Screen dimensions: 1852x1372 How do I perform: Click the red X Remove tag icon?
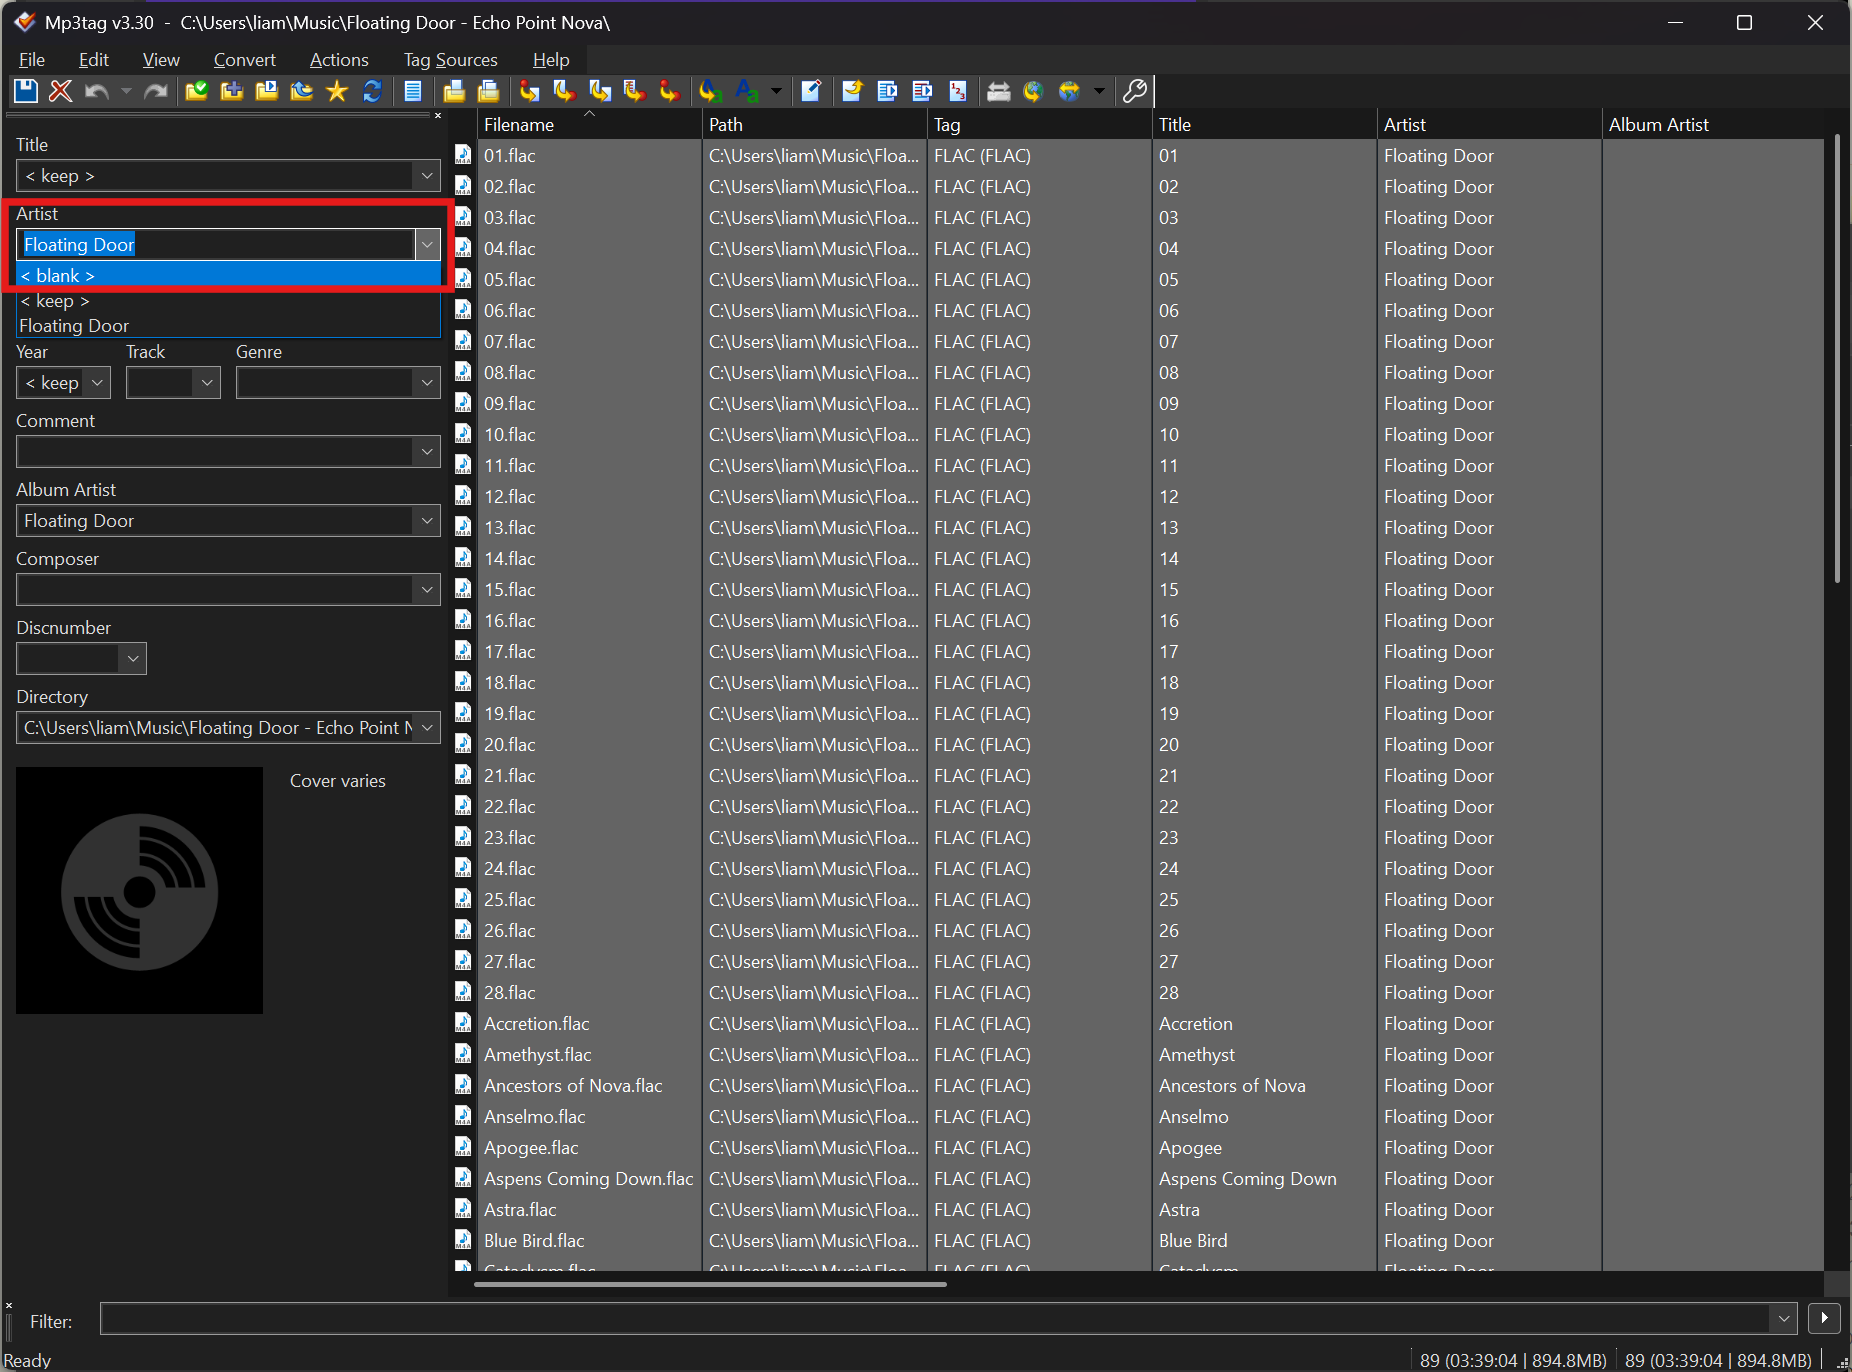61,91
